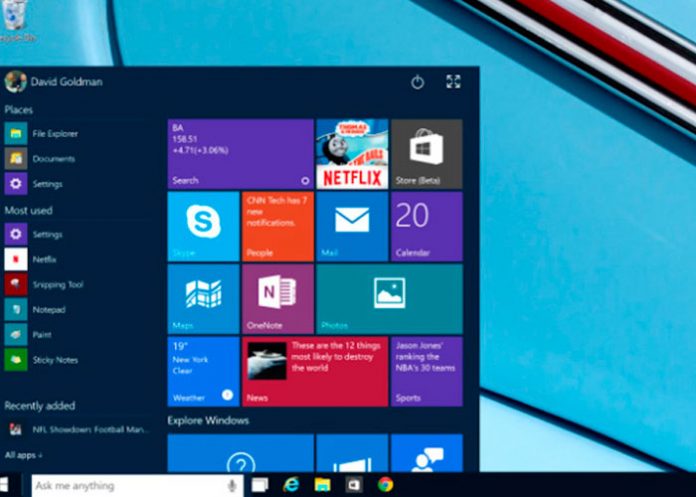Open David Goldman user account menu

(x=53, y=82)
